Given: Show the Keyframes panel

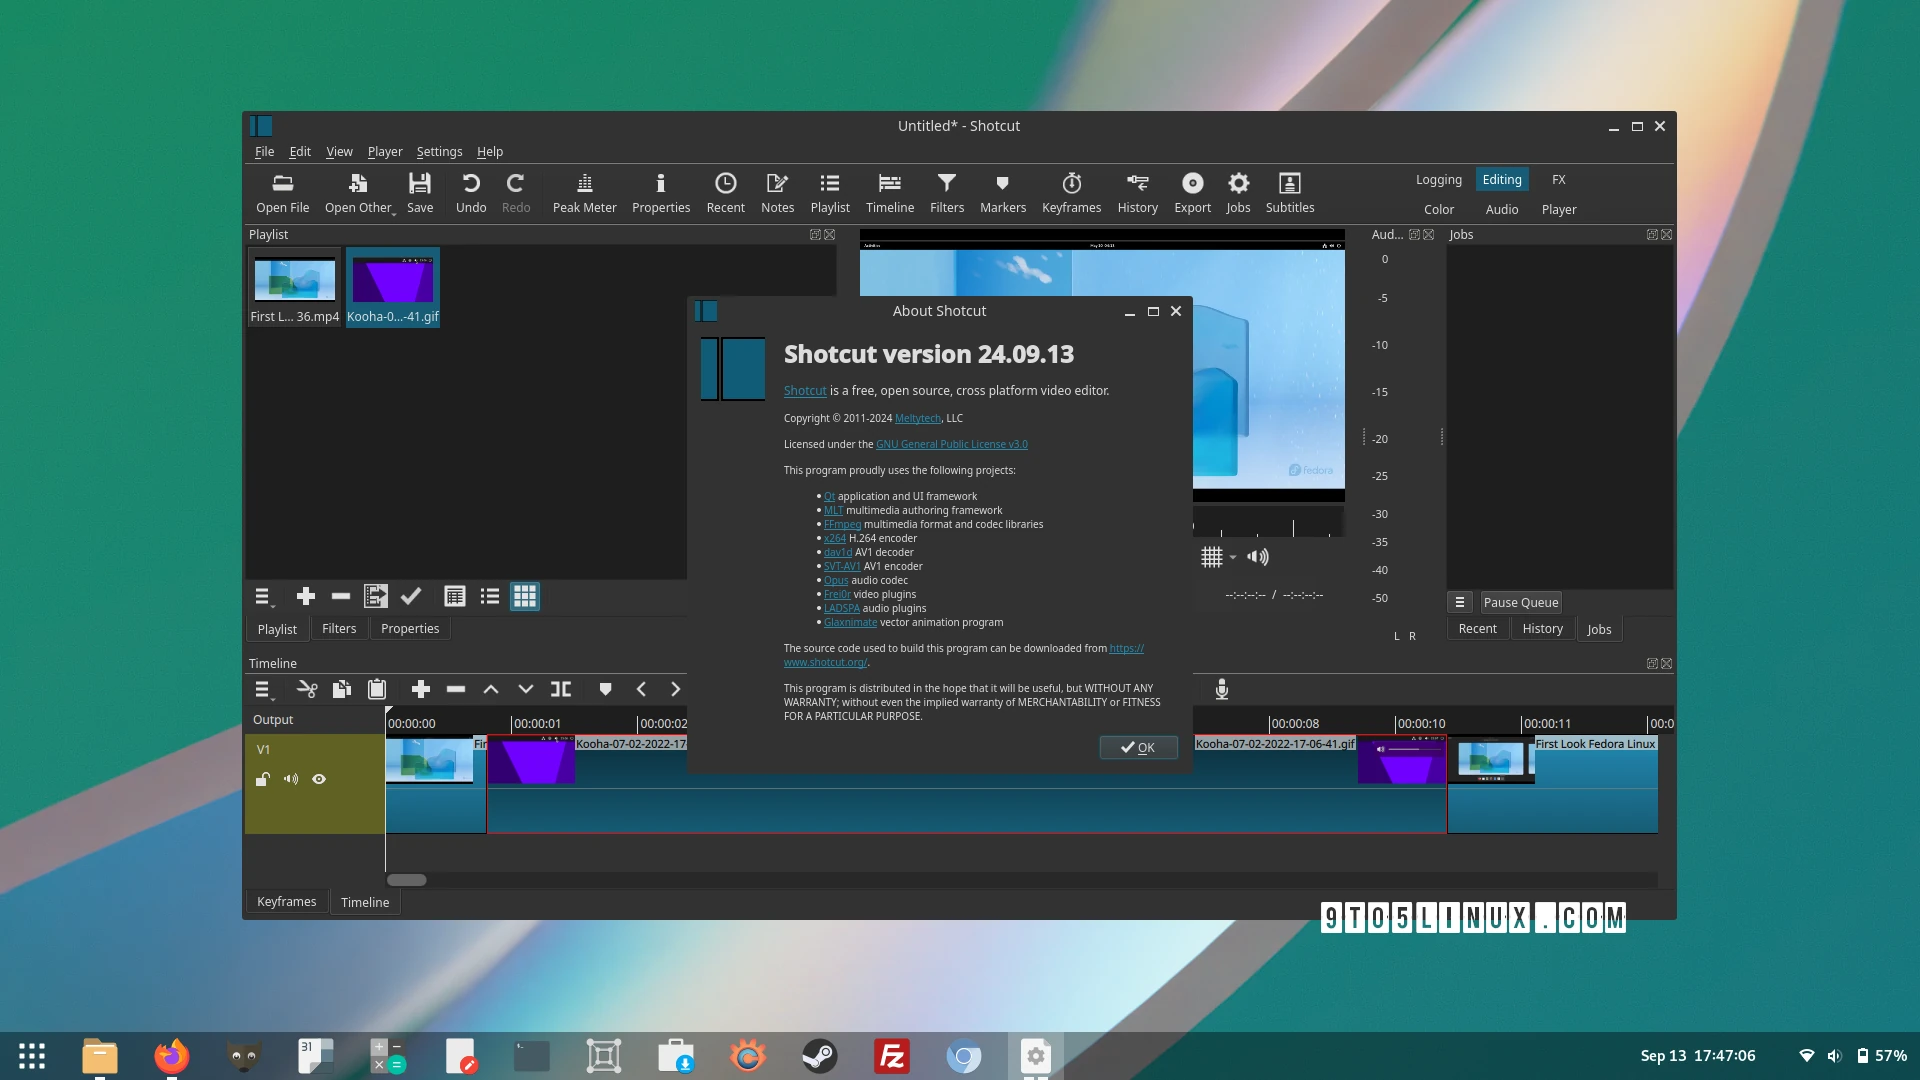Looking at the screenshot, I should point(1071,192).
